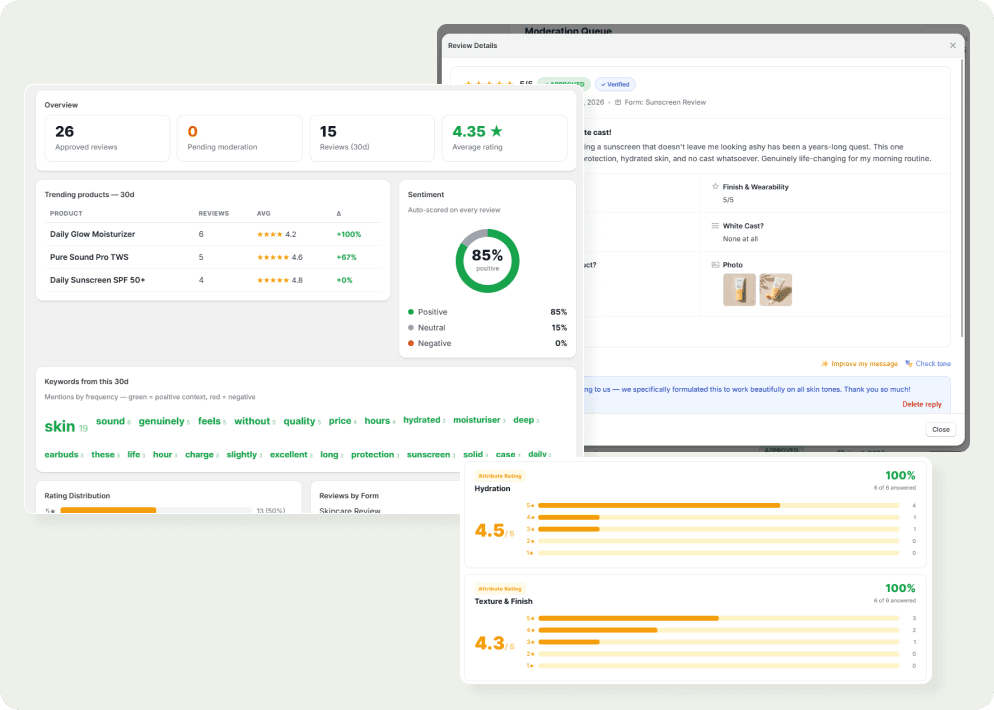The height and width of the screenshot is (710, 994).
Task: Click the 'None at all' White Cast answer
Action: pyautogui.click(x=740, y=239)
